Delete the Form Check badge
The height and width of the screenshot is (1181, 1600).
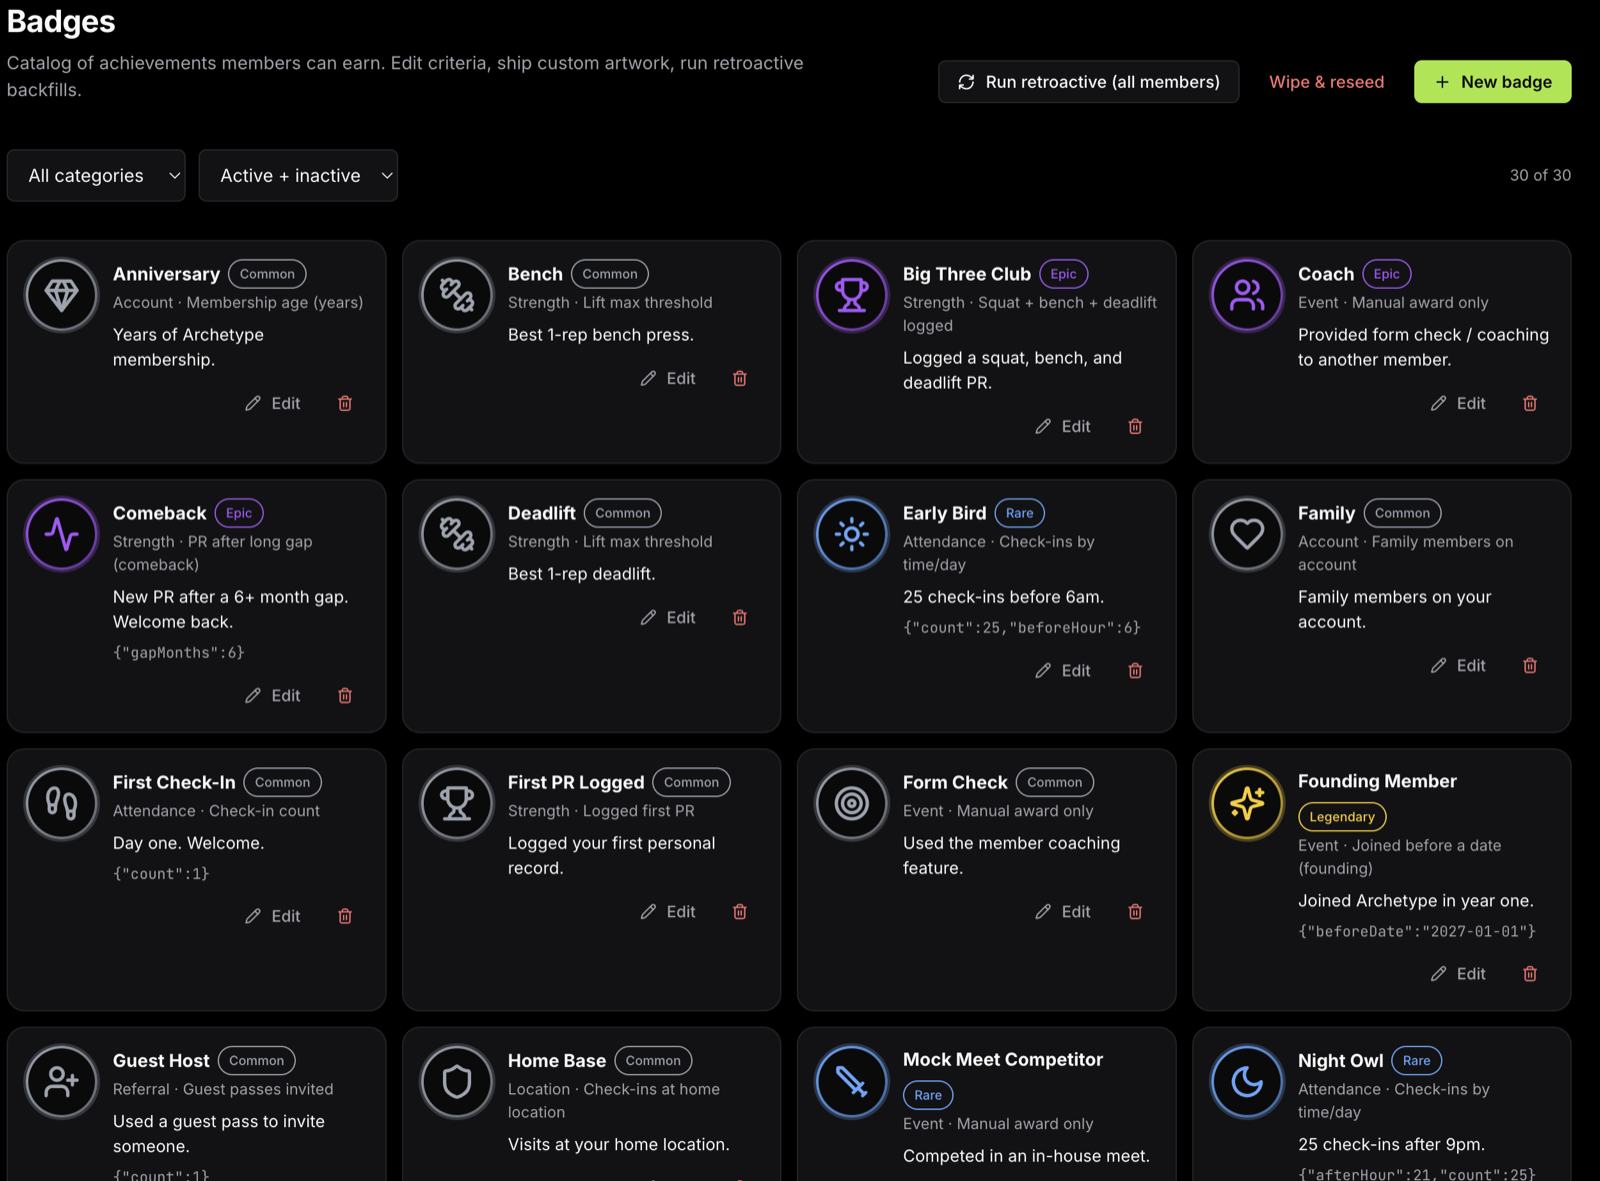click(1135, 911)
